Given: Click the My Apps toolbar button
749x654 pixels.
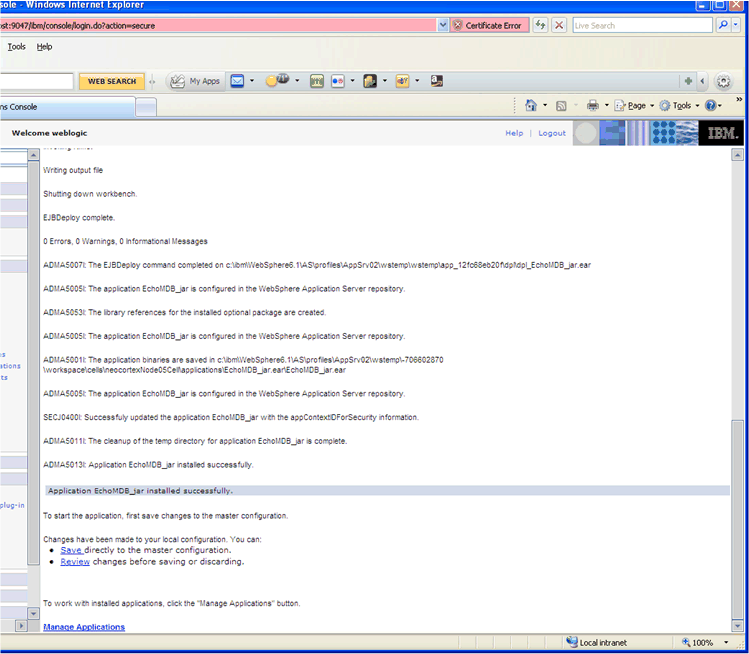Looking at the screenshot, I should (196, 81).
